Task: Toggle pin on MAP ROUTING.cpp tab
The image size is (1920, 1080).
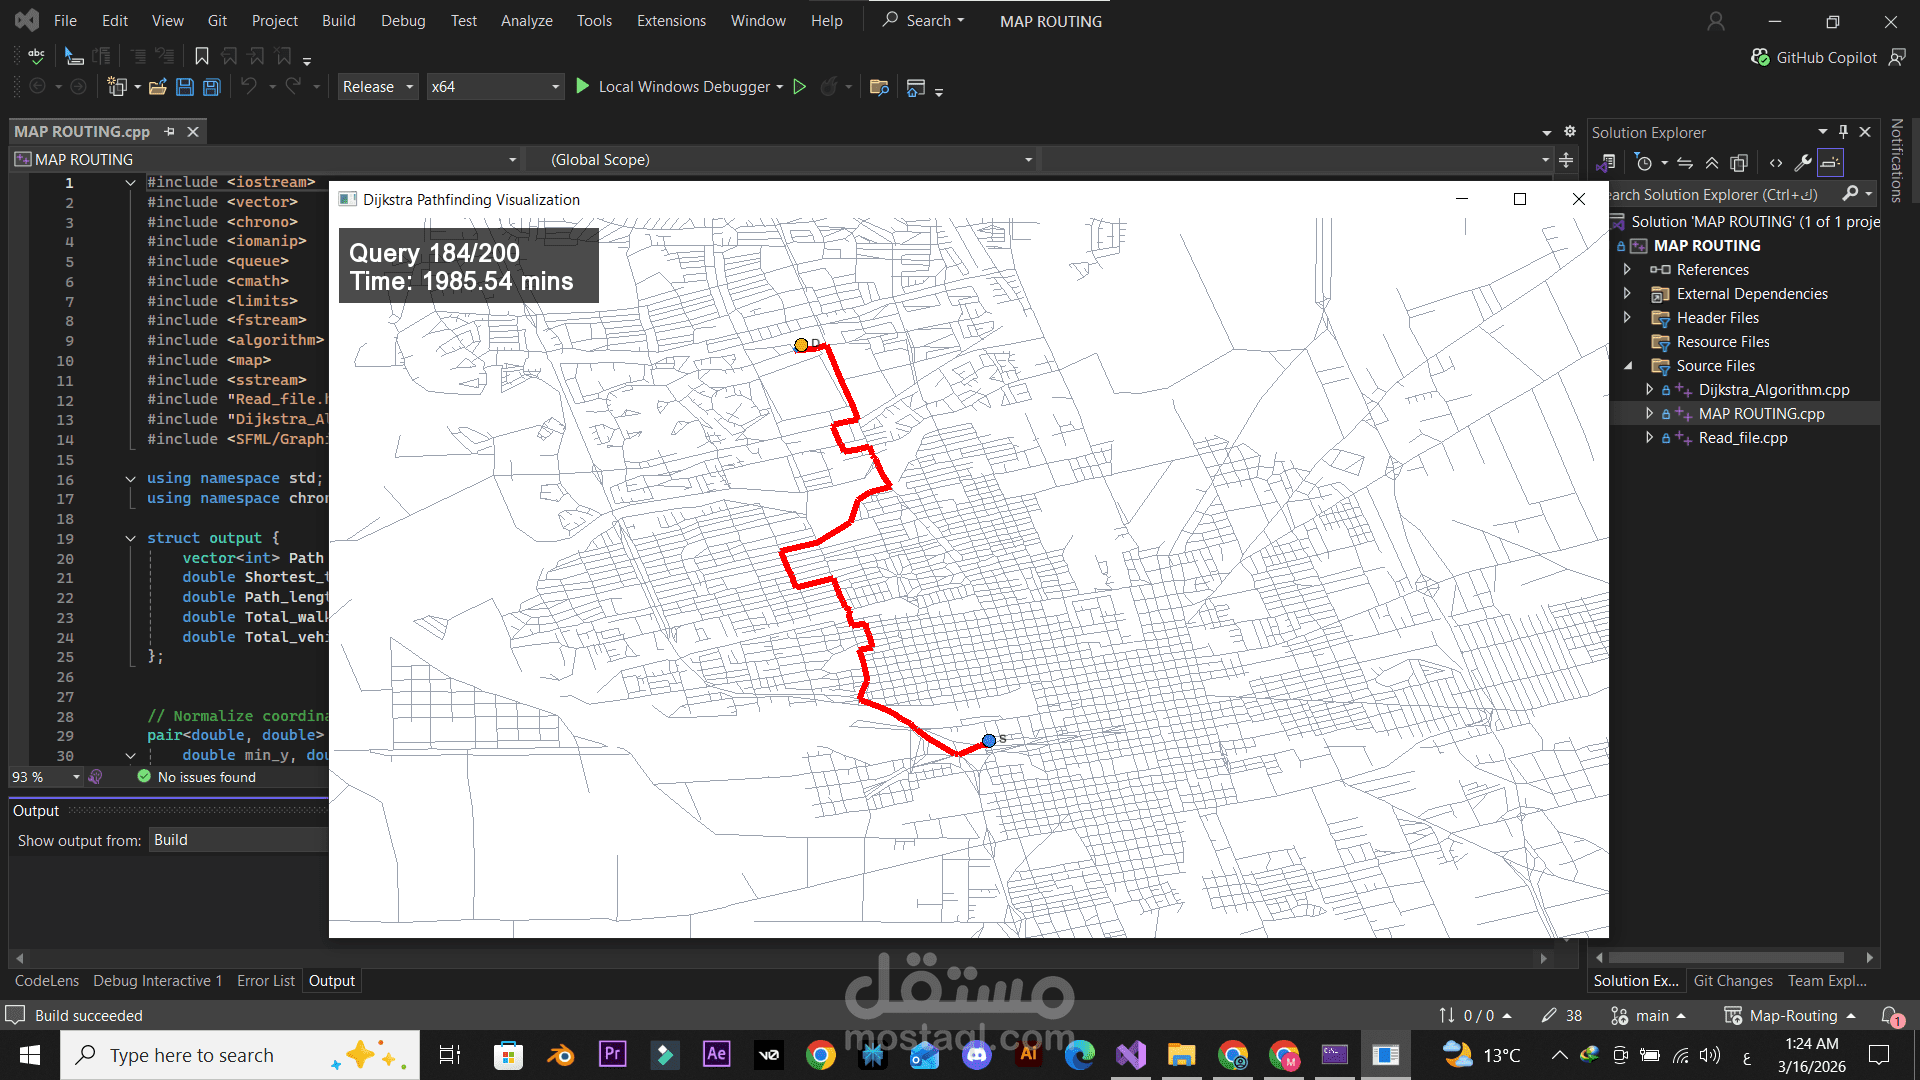Action: (170, 132)
